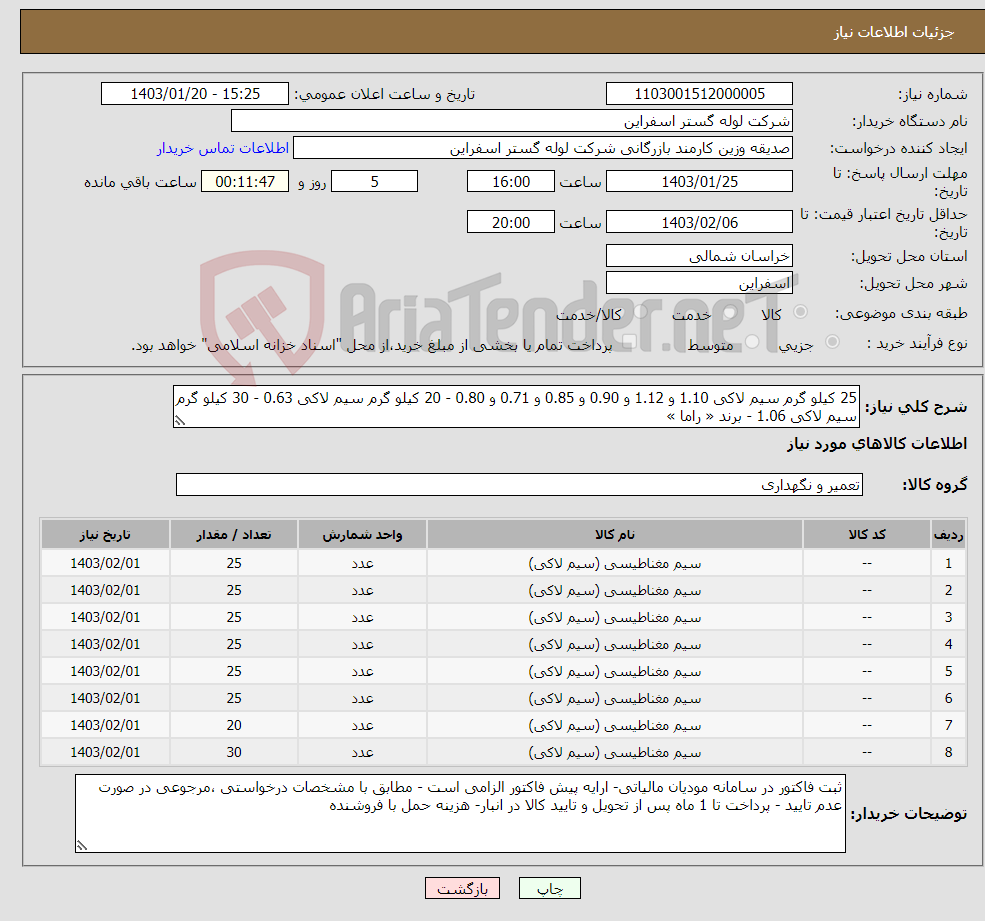The height and width of the screenshot is (921, 985).
Task: Click quantity 20 in row 7
Action: pos(234,726)
